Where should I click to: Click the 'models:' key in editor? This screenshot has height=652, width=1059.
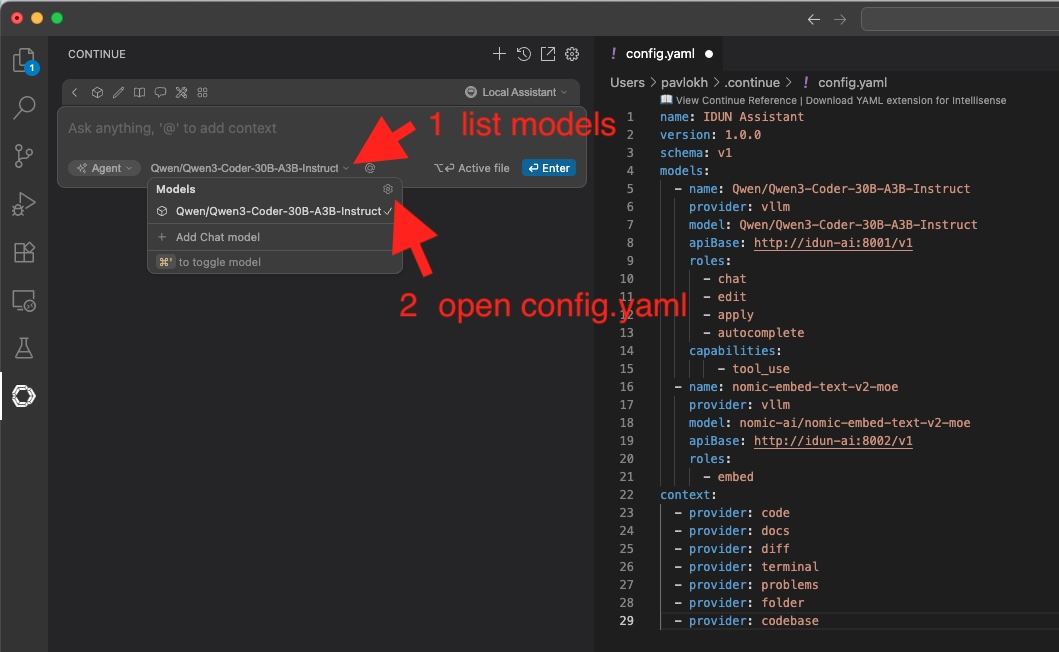tap(685, 171)
